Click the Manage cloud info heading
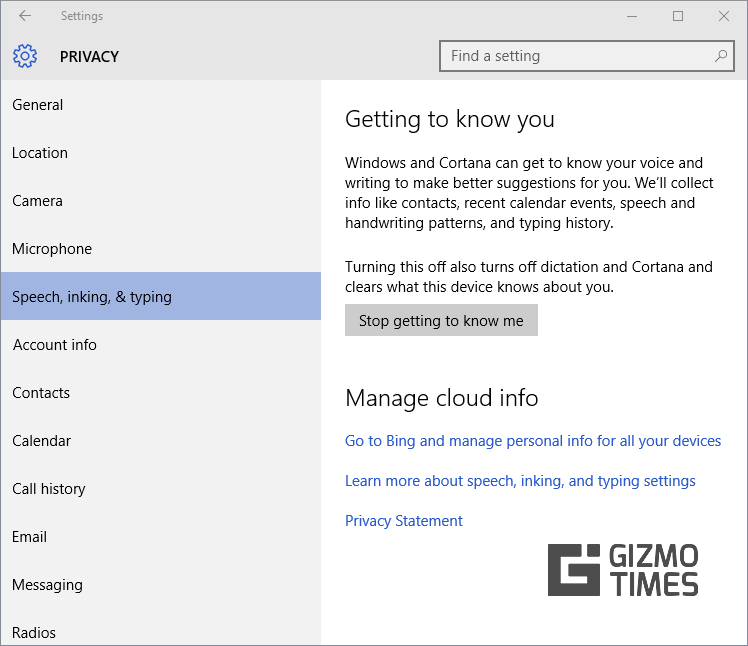748x646 pixels. pos(442,398)
